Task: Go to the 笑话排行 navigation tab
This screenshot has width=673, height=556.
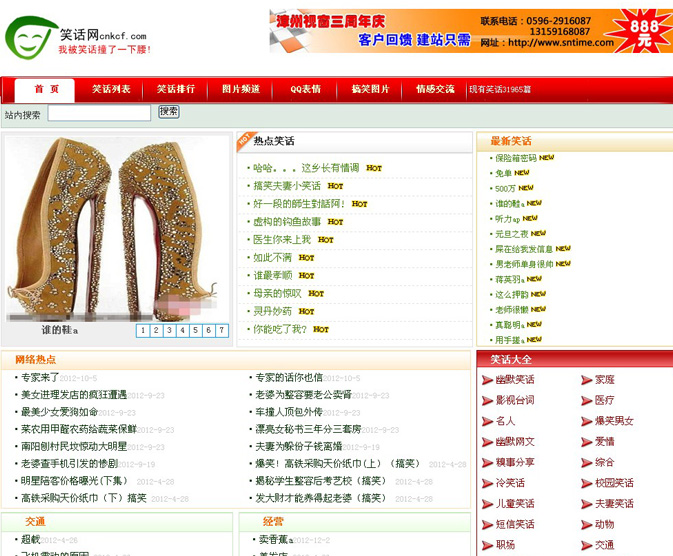Action: coord(176,89)
